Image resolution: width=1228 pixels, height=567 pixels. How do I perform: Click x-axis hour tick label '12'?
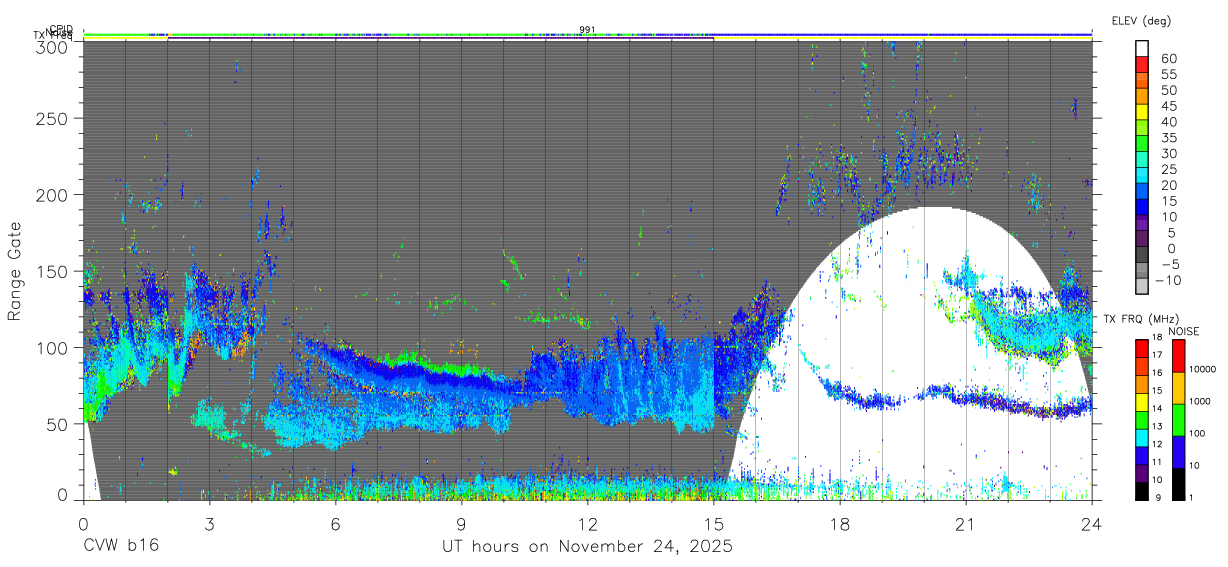point(588,523)
